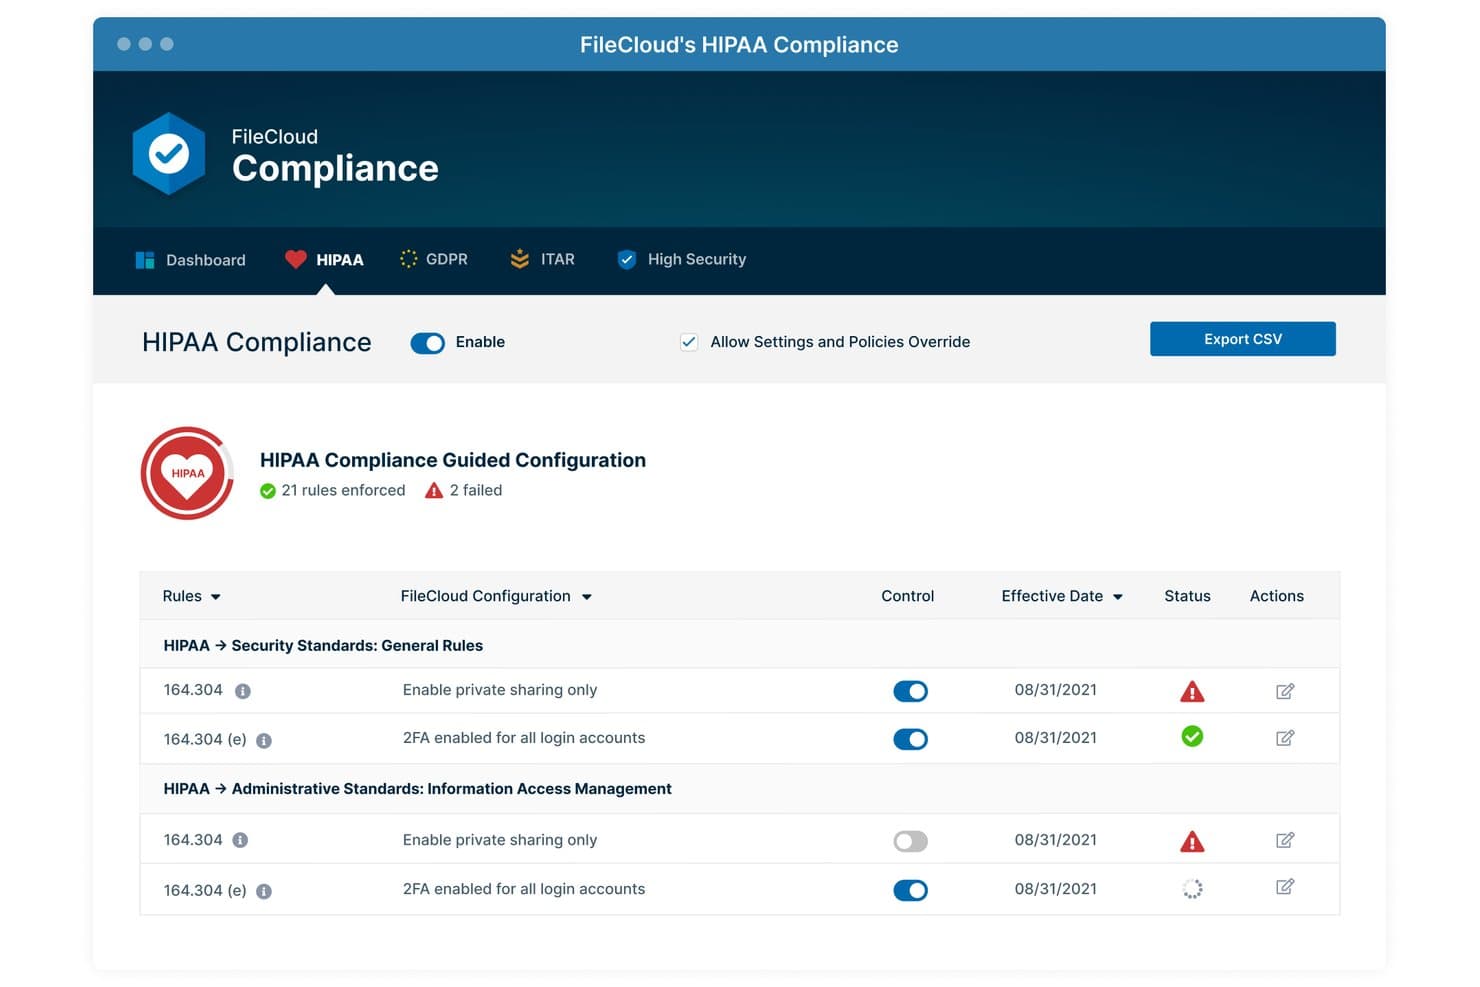The image size is (1480, 987).
Task: Click info icon for 164.304 under Information Access Management
Action: click(x=240, y=840)
